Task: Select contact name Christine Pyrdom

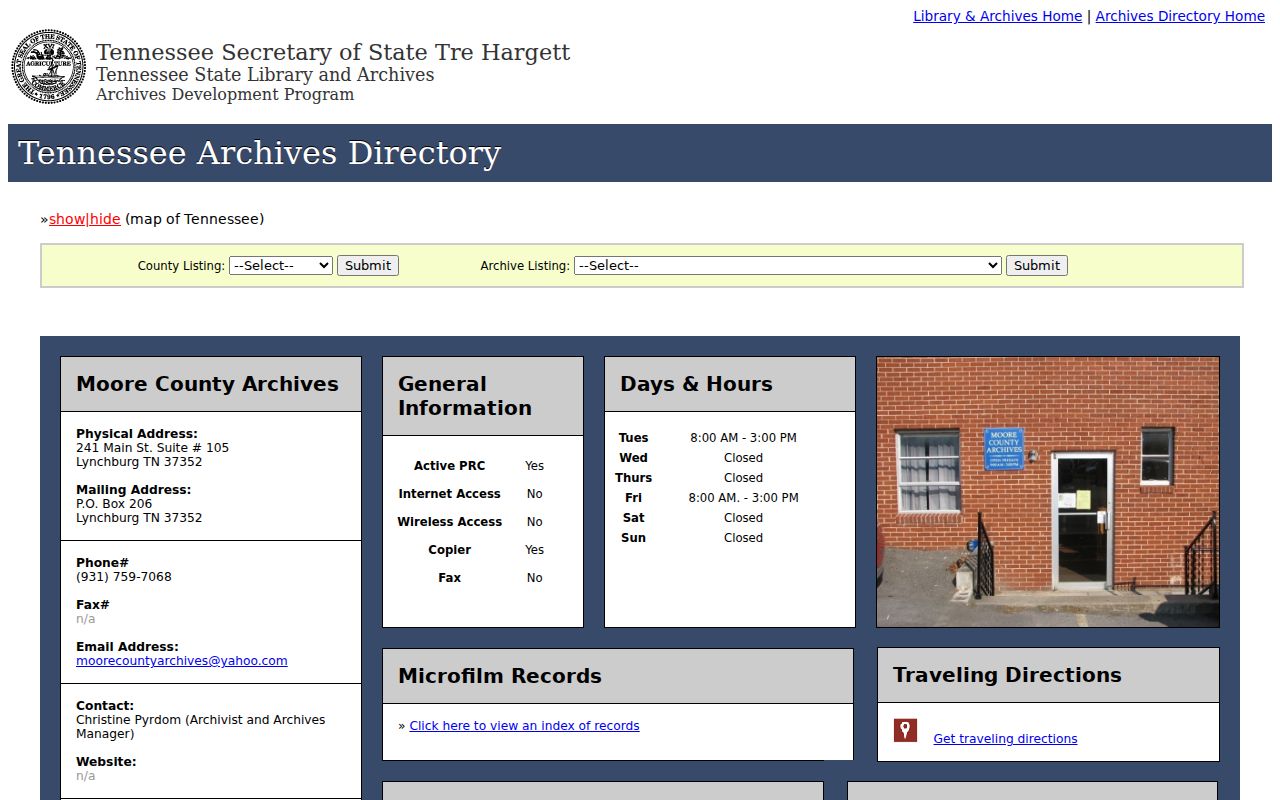Action: tap(129, 720)
